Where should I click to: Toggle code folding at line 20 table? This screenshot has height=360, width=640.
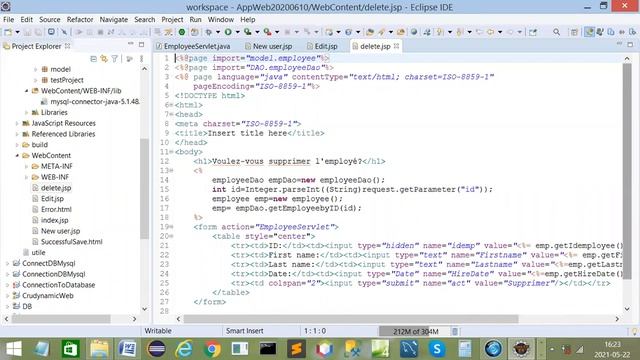click(x=171, y=236)
